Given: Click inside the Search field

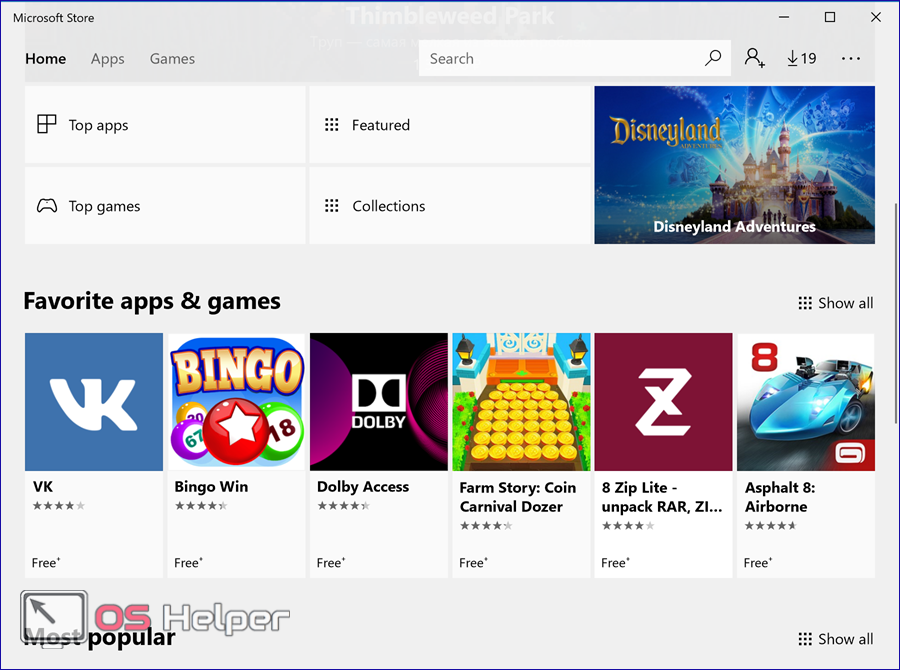Looking at the screenshot, I should click(560, 58).
